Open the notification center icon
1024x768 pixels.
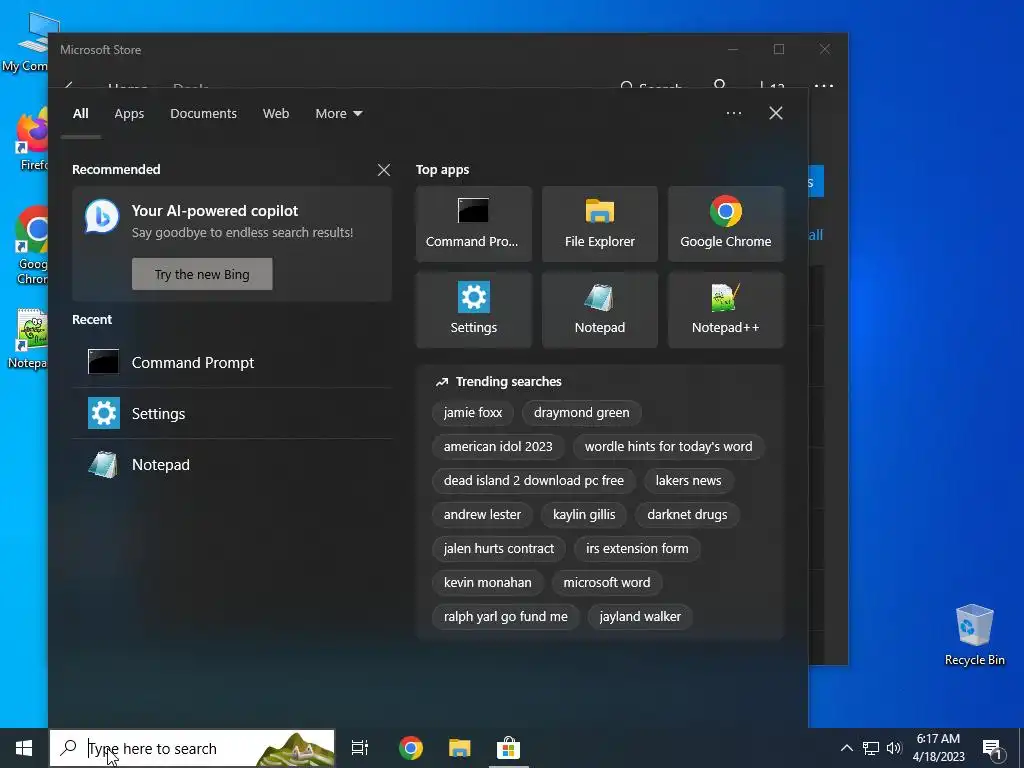[992, 748]
